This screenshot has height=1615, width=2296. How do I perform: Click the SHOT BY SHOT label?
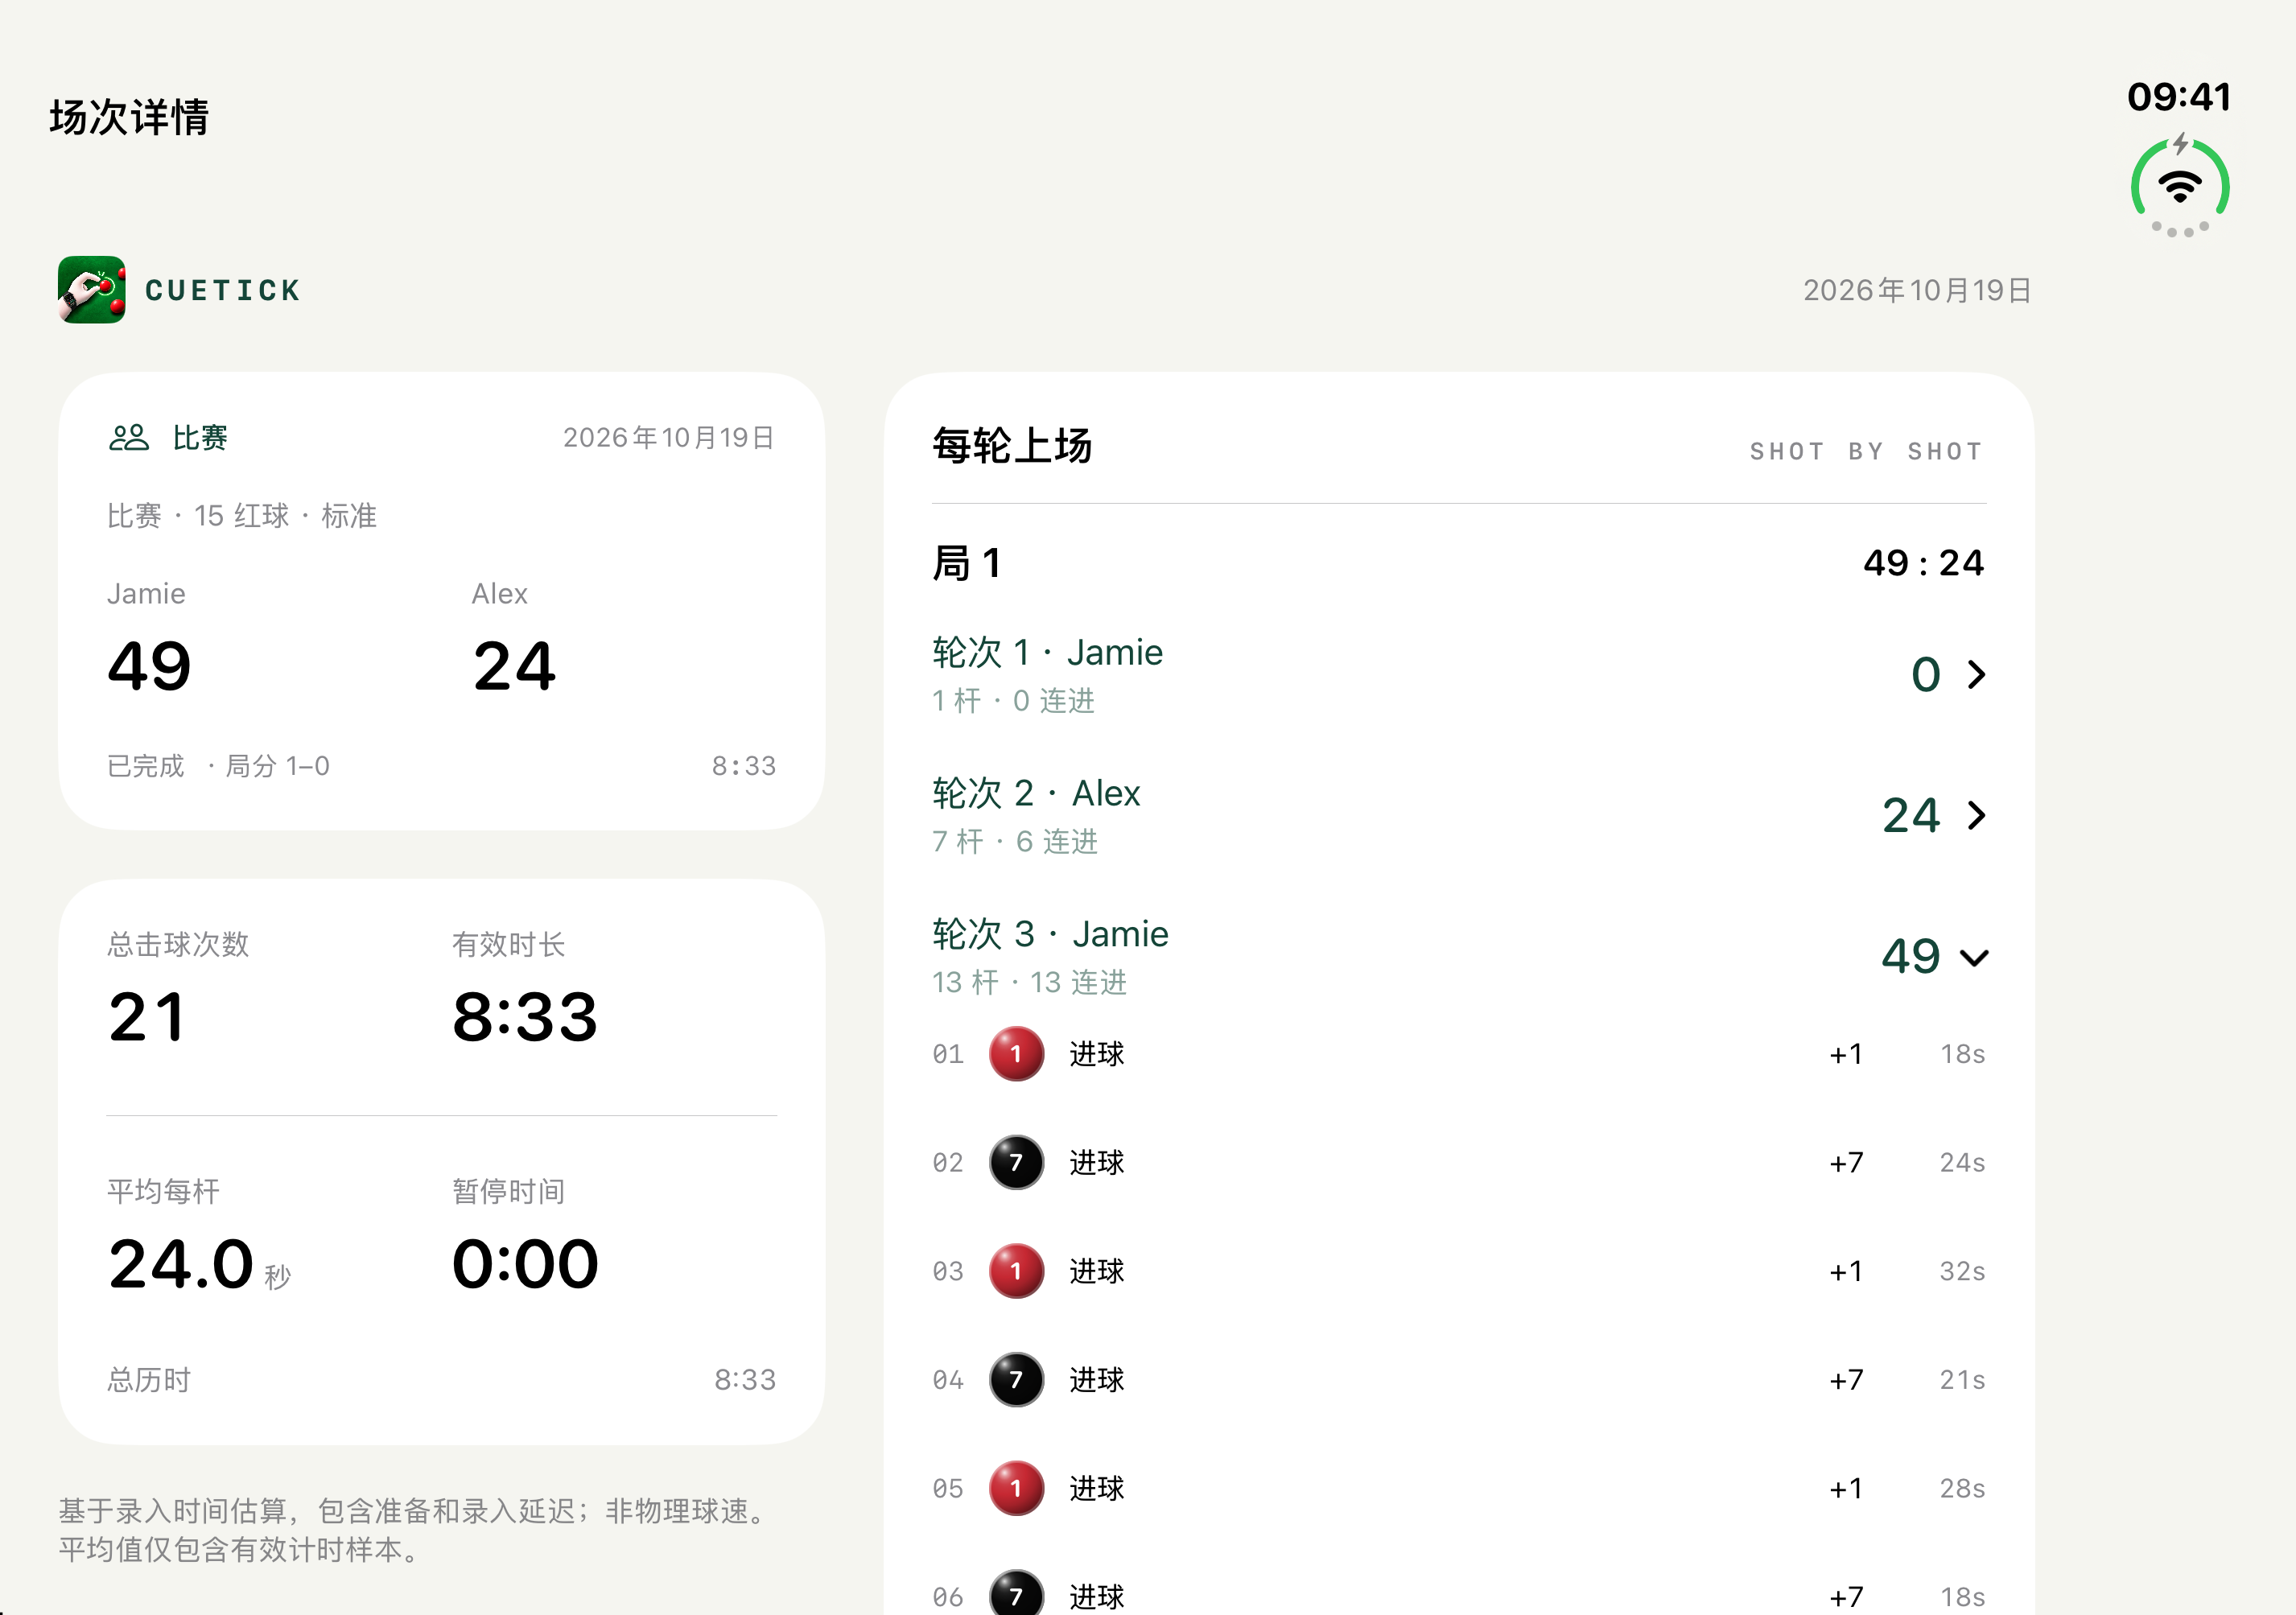[x=1866, y=452]
